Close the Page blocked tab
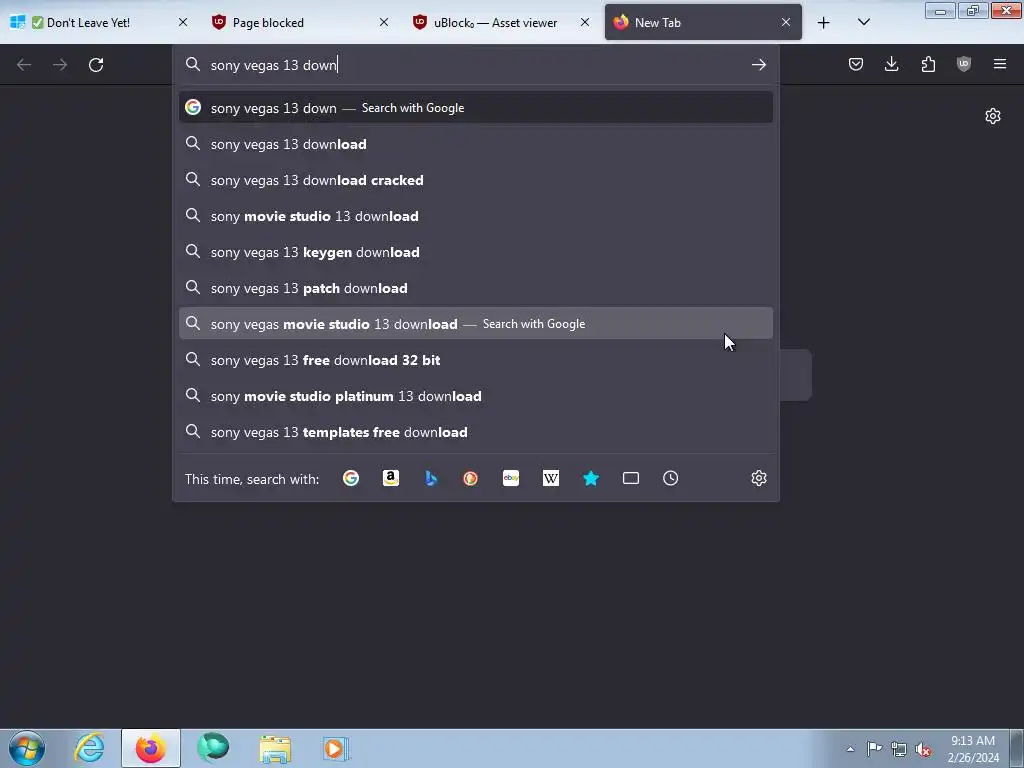This screenshot has height=768, width=1024. (x=384, y=22)
